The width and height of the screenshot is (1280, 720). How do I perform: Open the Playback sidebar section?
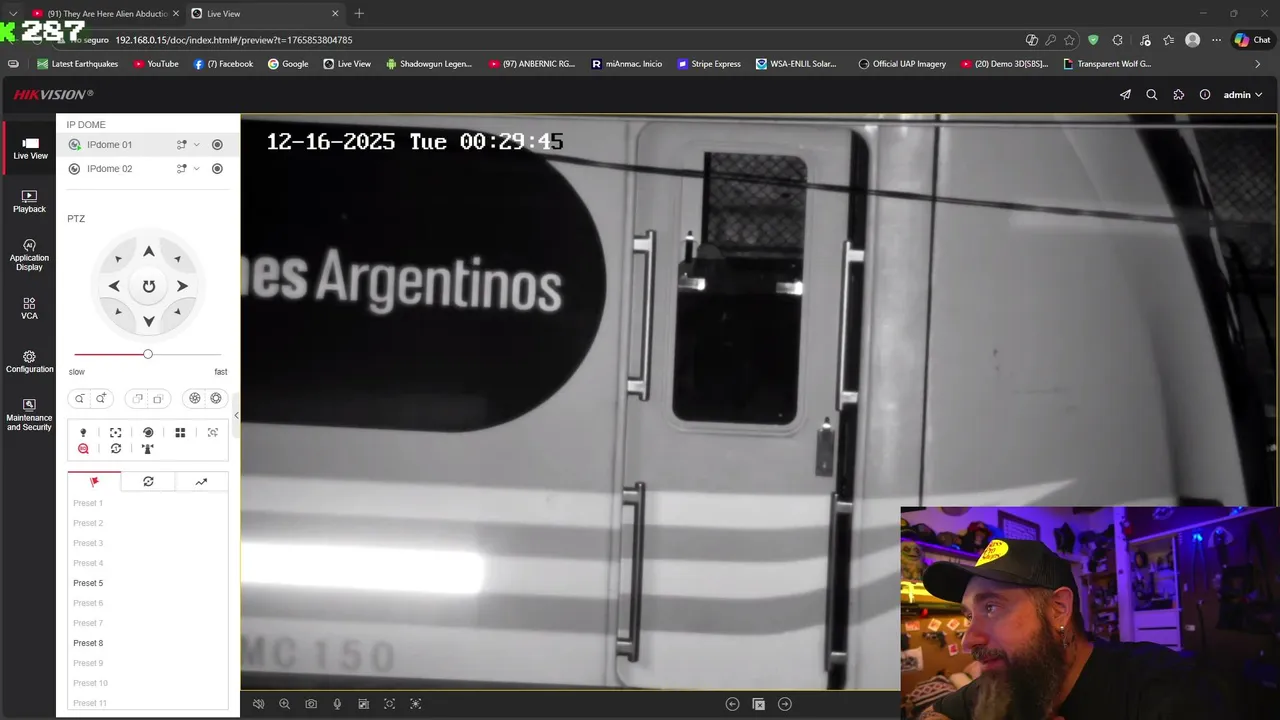coord(30,202)
